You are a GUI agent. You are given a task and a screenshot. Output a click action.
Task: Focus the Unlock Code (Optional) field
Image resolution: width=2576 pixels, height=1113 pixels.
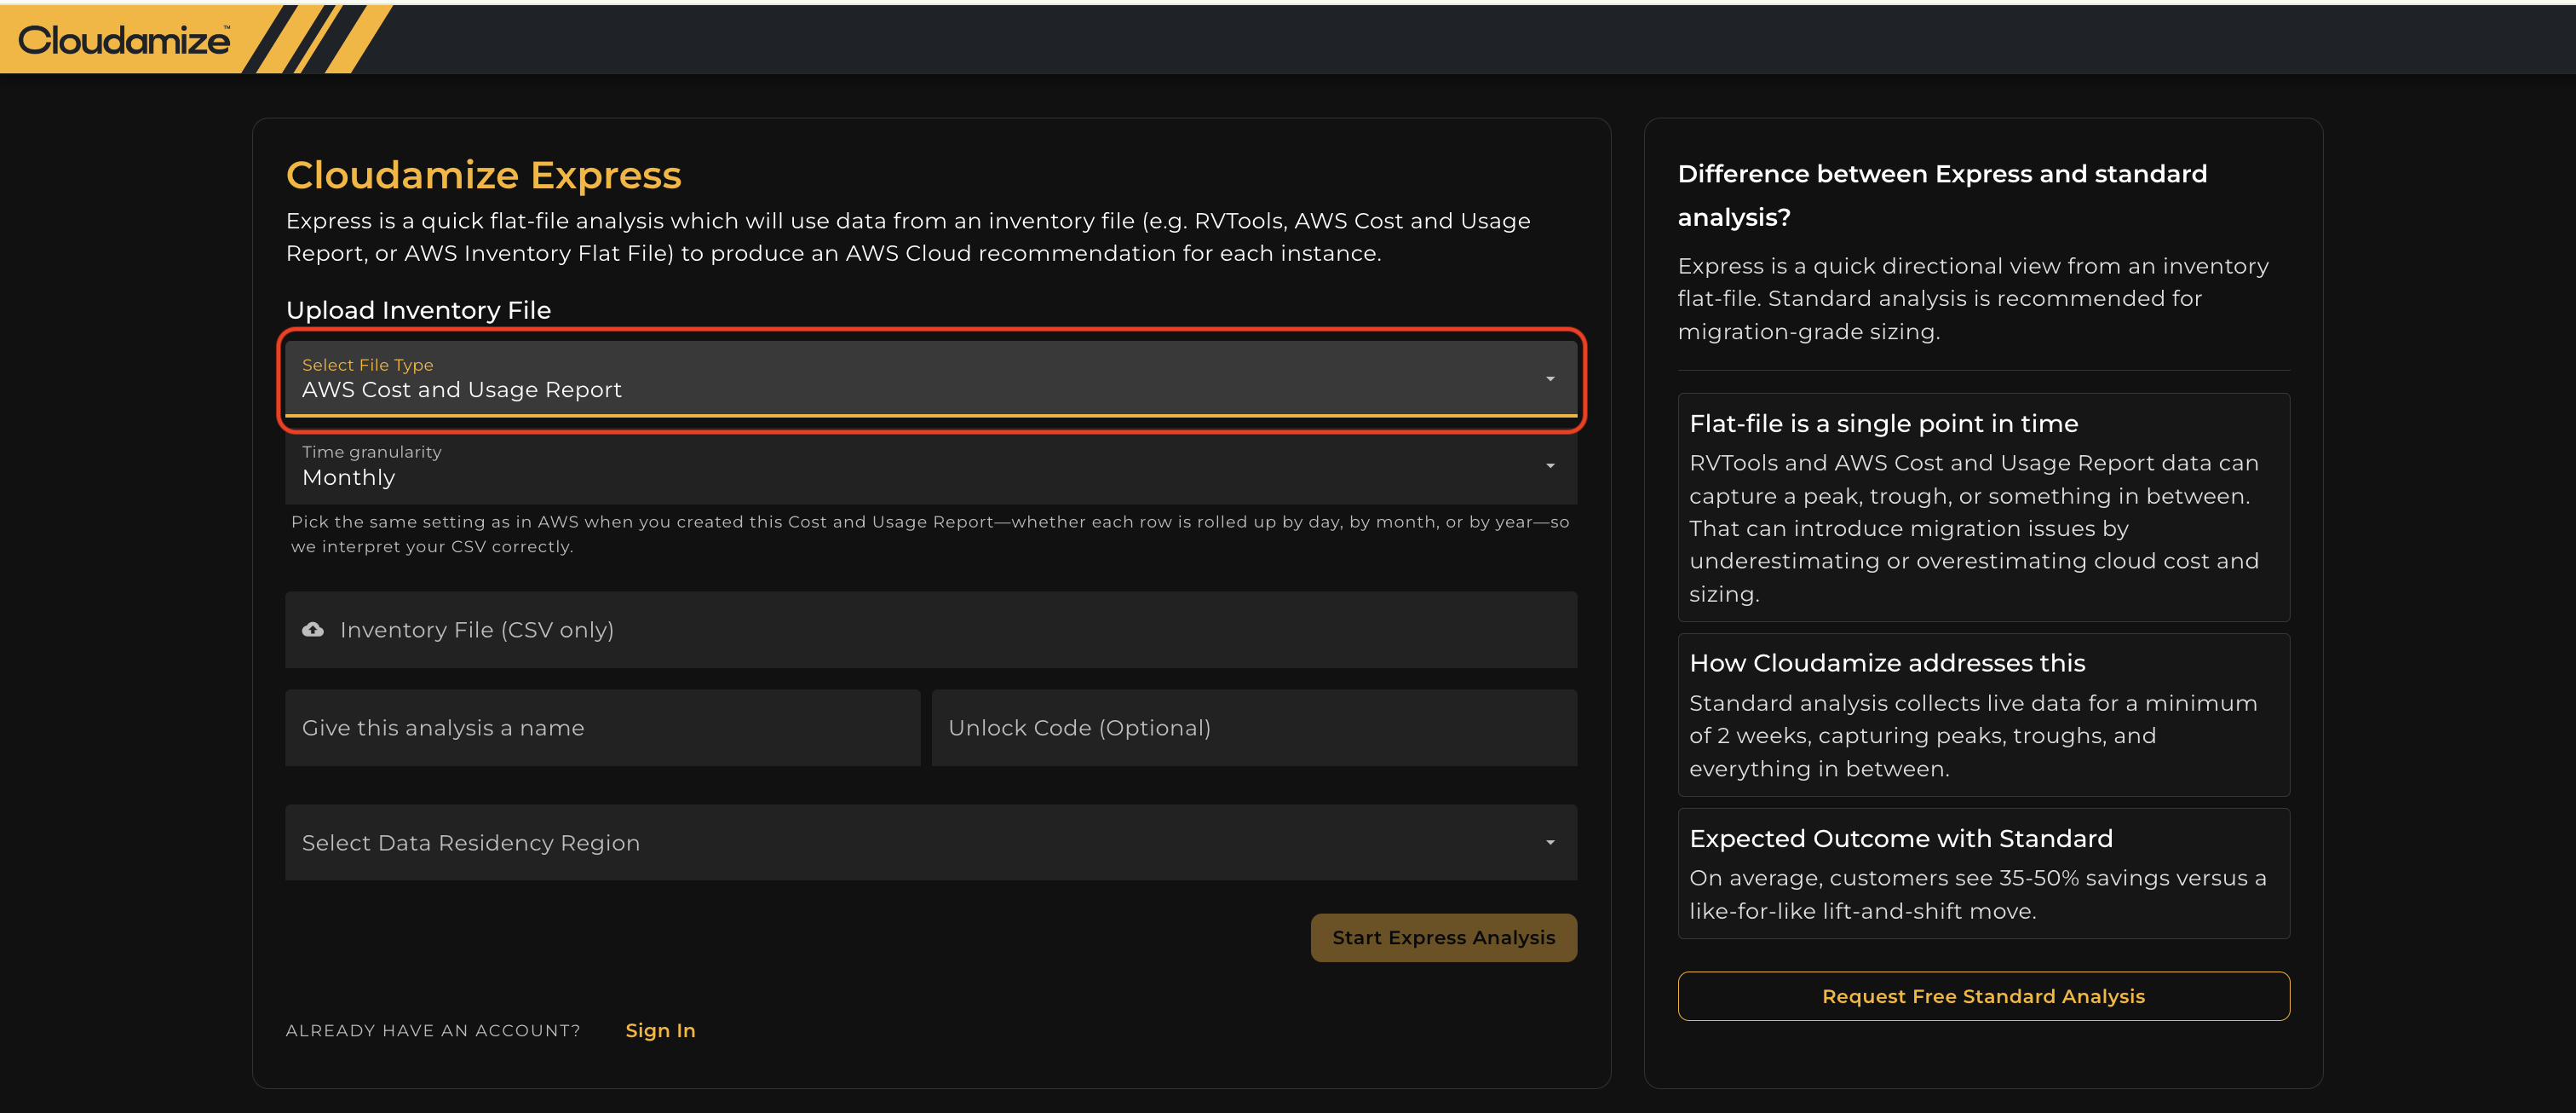pyautogui.click(x=1254, y=728)
